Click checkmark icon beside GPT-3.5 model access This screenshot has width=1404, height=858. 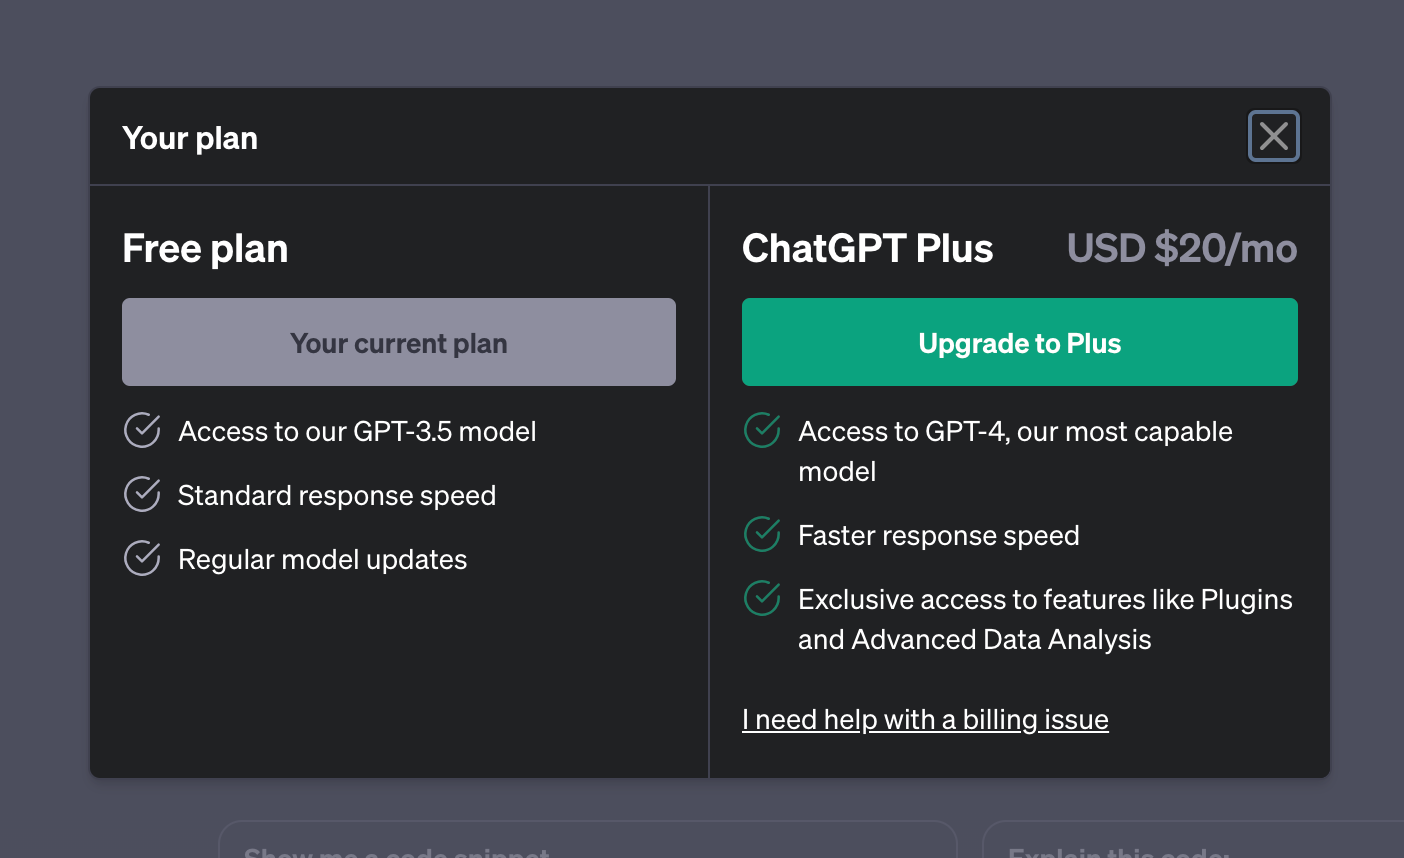[x=142, y=430]
